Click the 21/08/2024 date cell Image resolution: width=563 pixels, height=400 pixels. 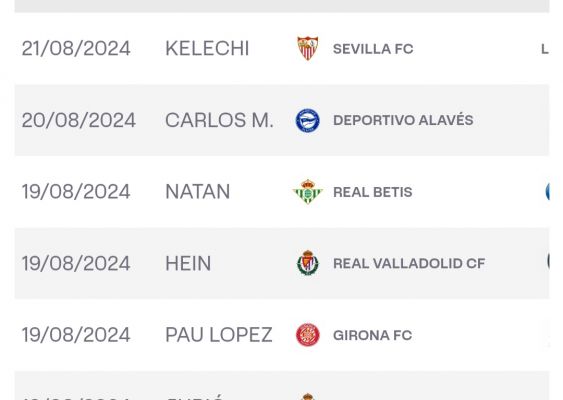click(x=76, y=48)
